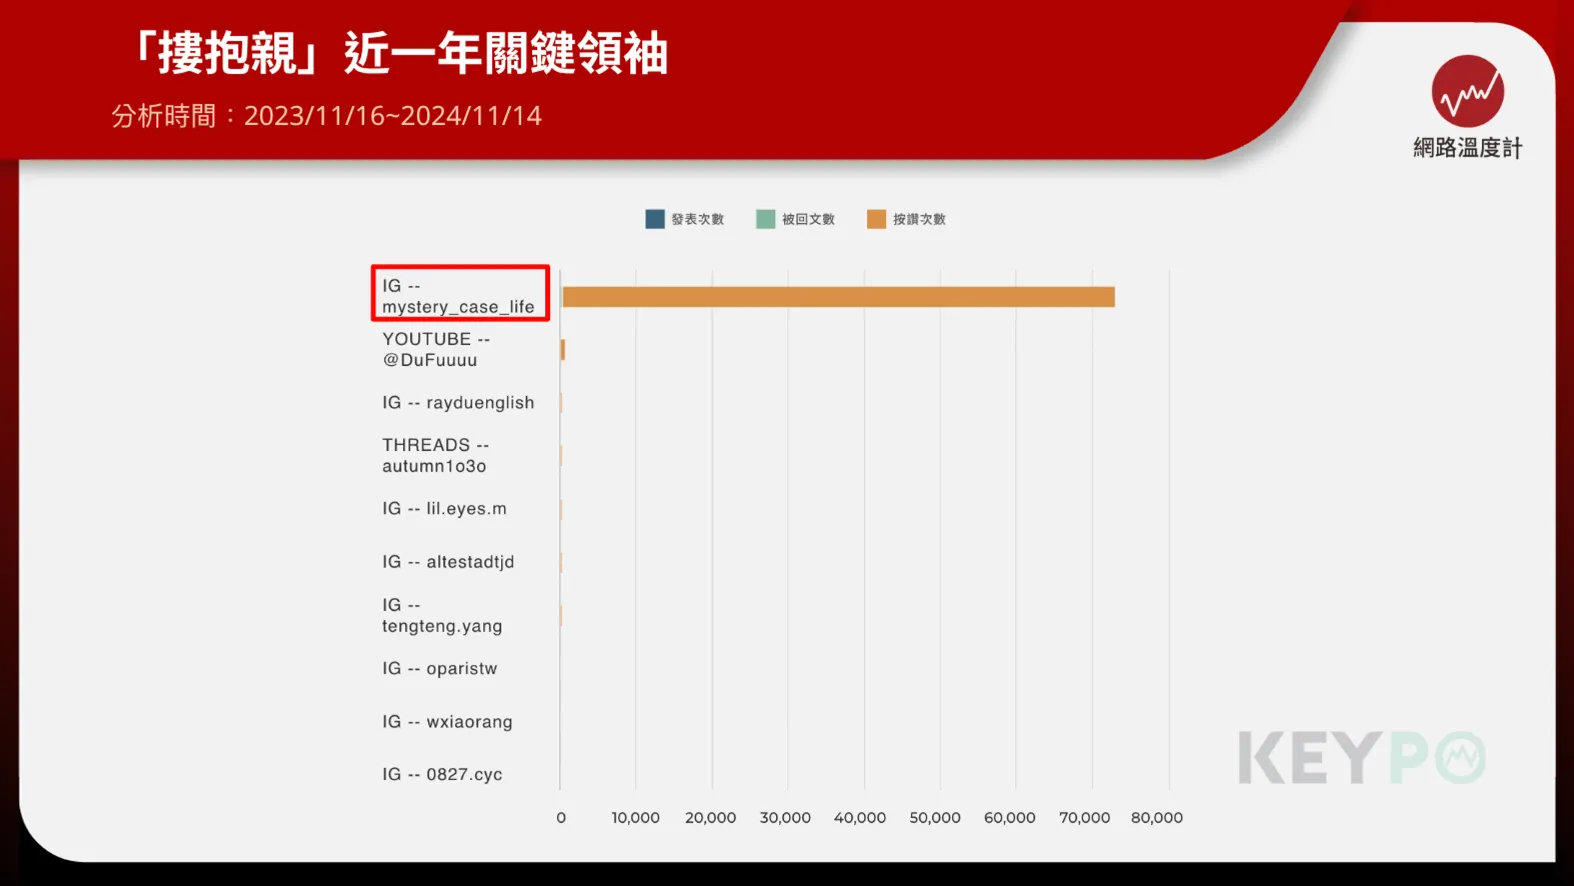
Task: Click the 網路溫度計 logo icon
Action: click(x=1467, y=91)
